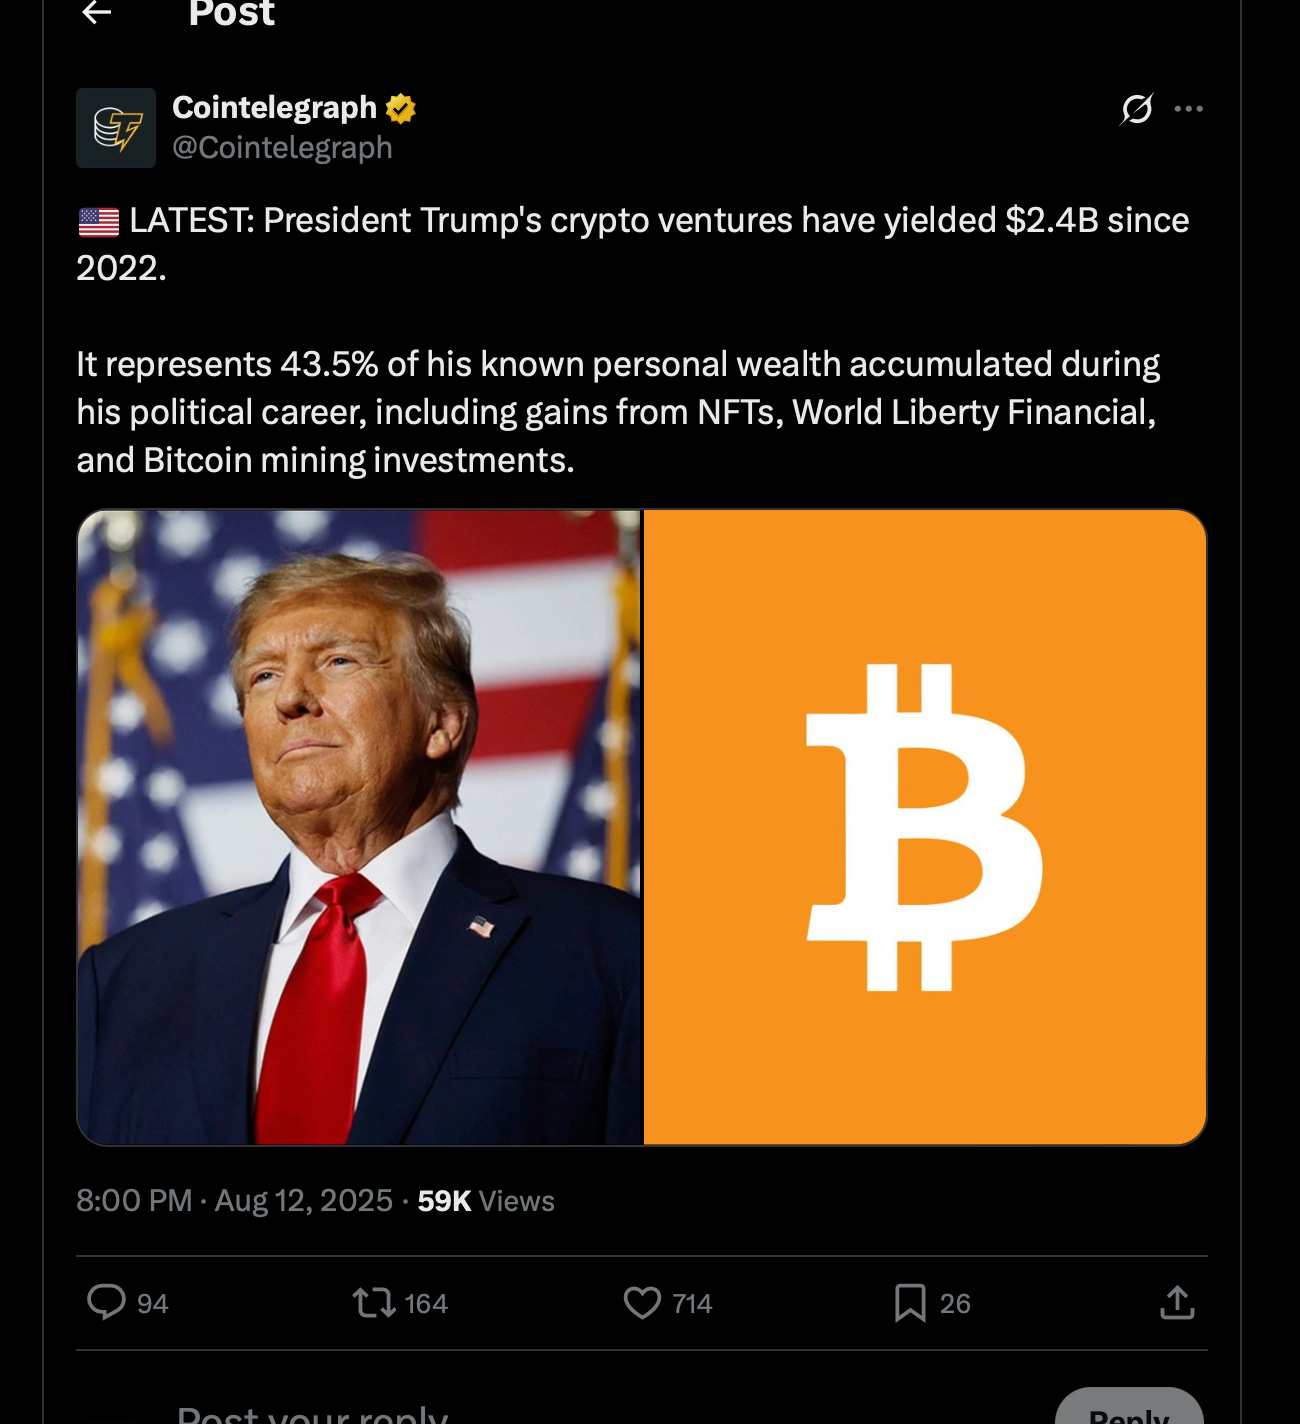
Task: Click the Reply button
Action: [x=1129, y=1410]
